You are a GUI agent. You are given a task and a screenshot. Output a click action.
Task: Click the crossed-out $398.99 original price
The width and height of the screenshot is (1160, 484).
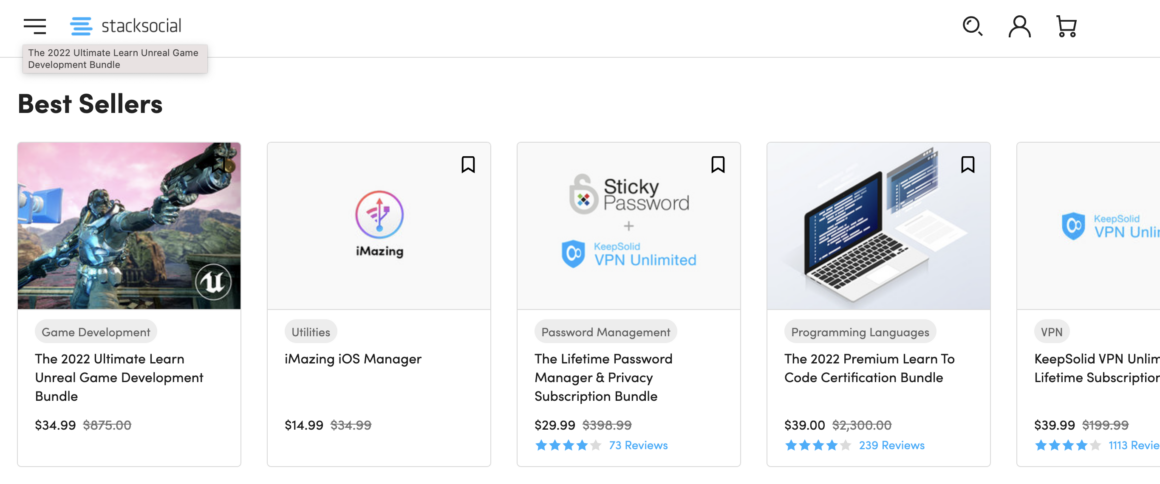pyautogui.click(x=607, y=426)
